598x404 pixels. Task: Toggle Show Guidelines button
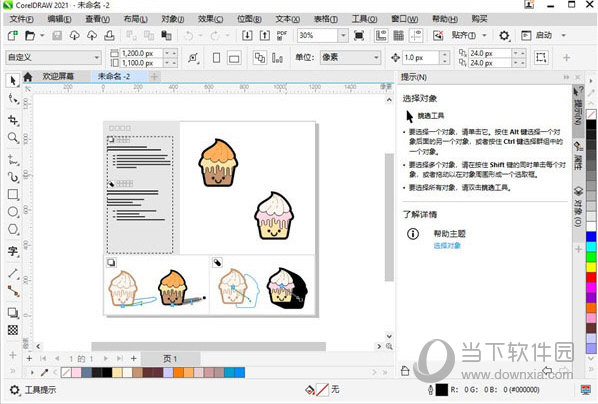tap(416, 35)
